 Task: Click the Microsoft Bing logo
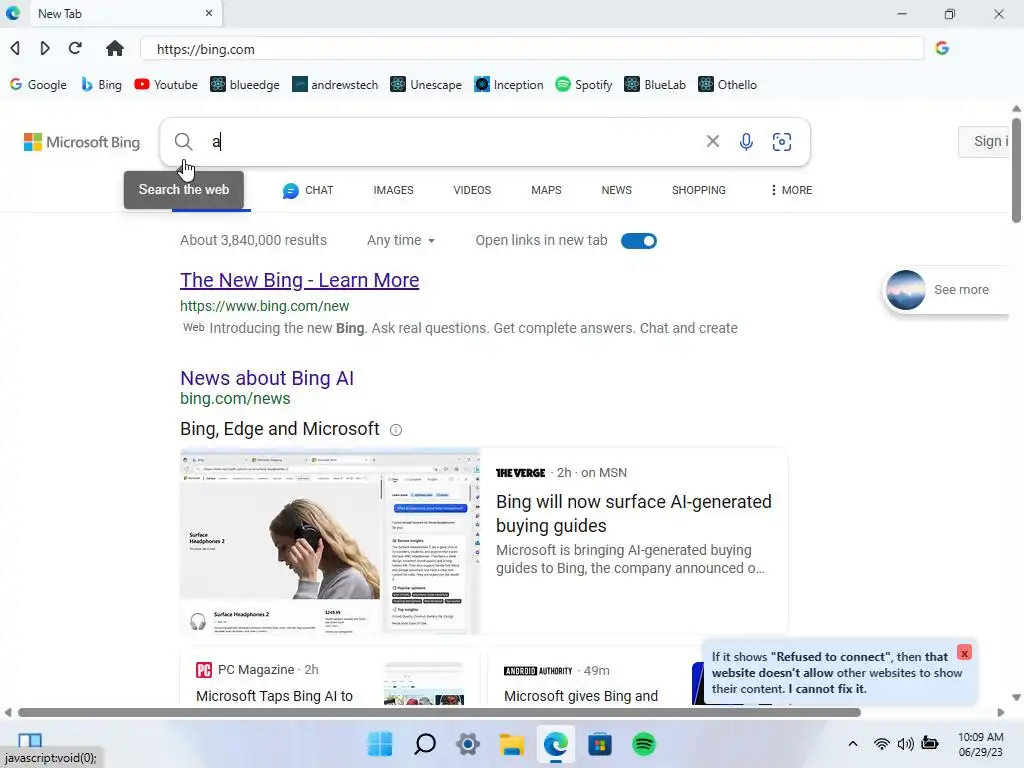(x=82, y=142)
